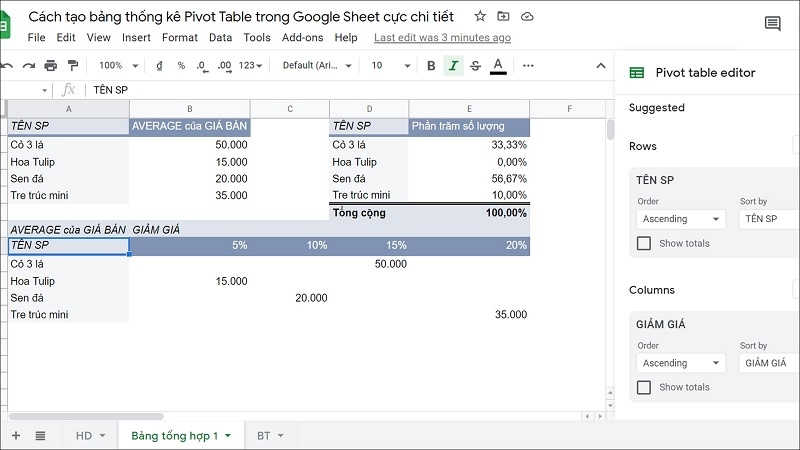Select cell with value 56,67%
This screenshot has width=800, height=450.
coord(469,179)
